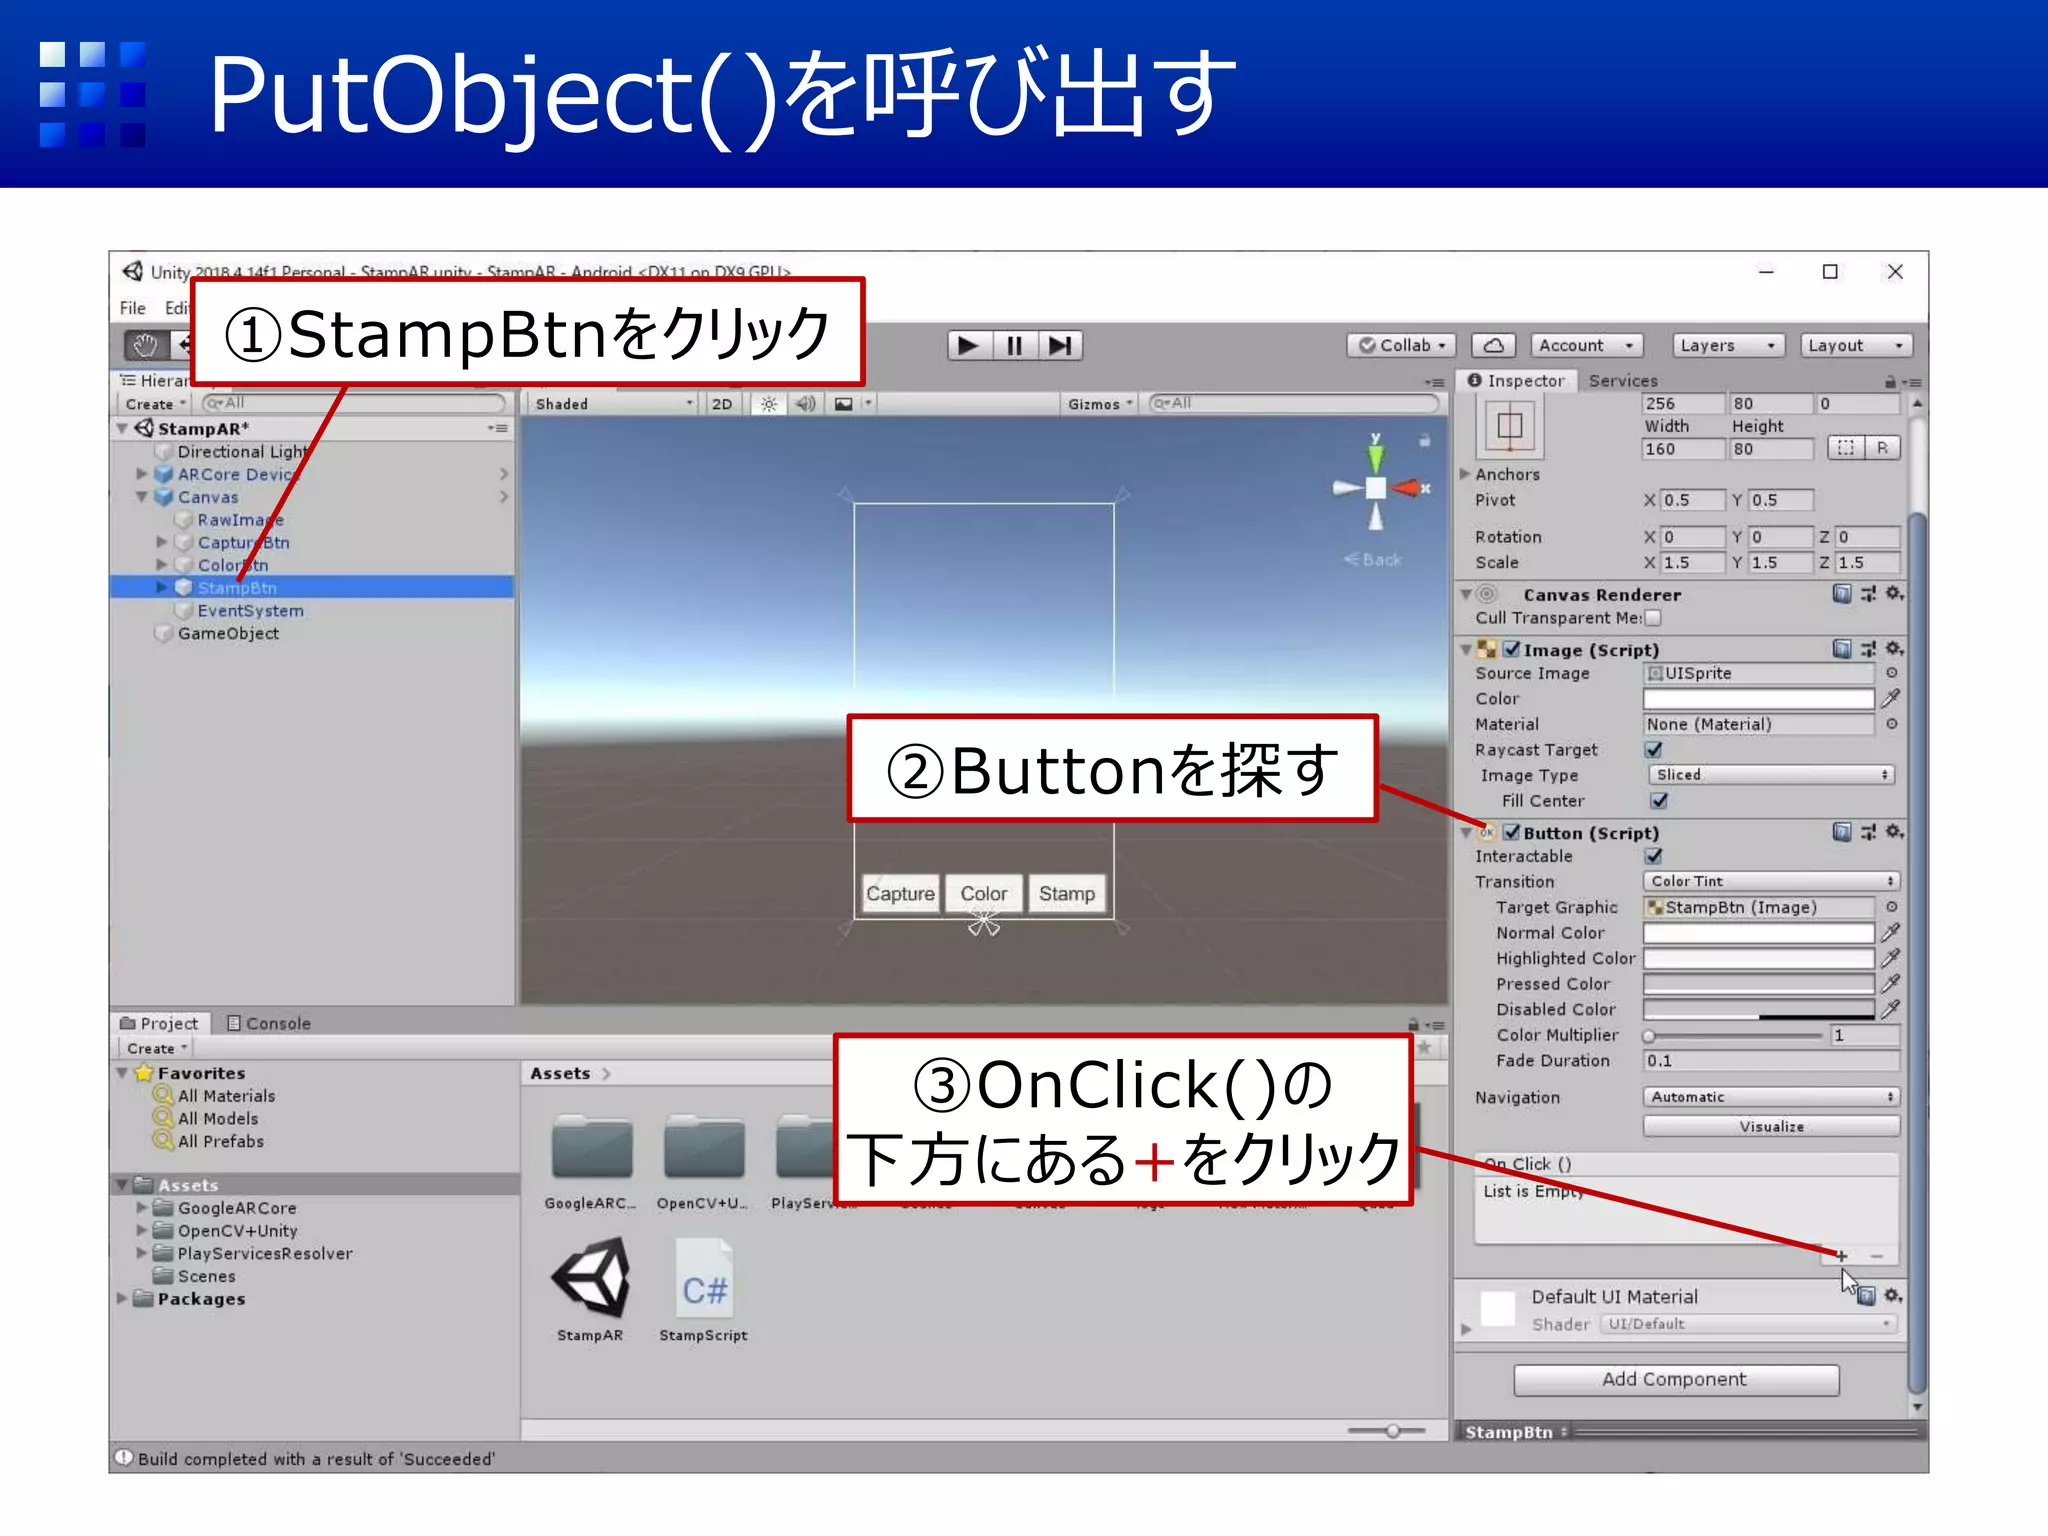Image resolution: width=2048 pixels, height=1536 pixels.
Task: Click the Step frame button
Action: 1059,346
